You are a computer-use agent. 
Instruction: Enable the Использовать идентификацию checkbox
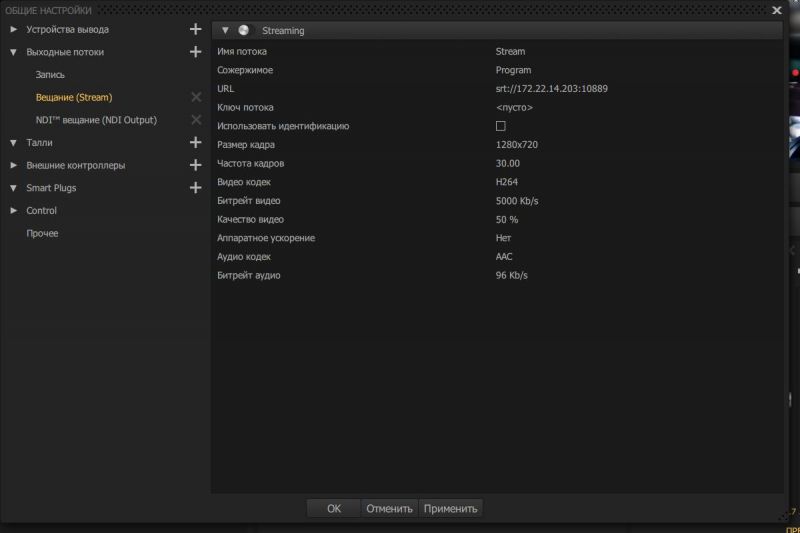501,126
